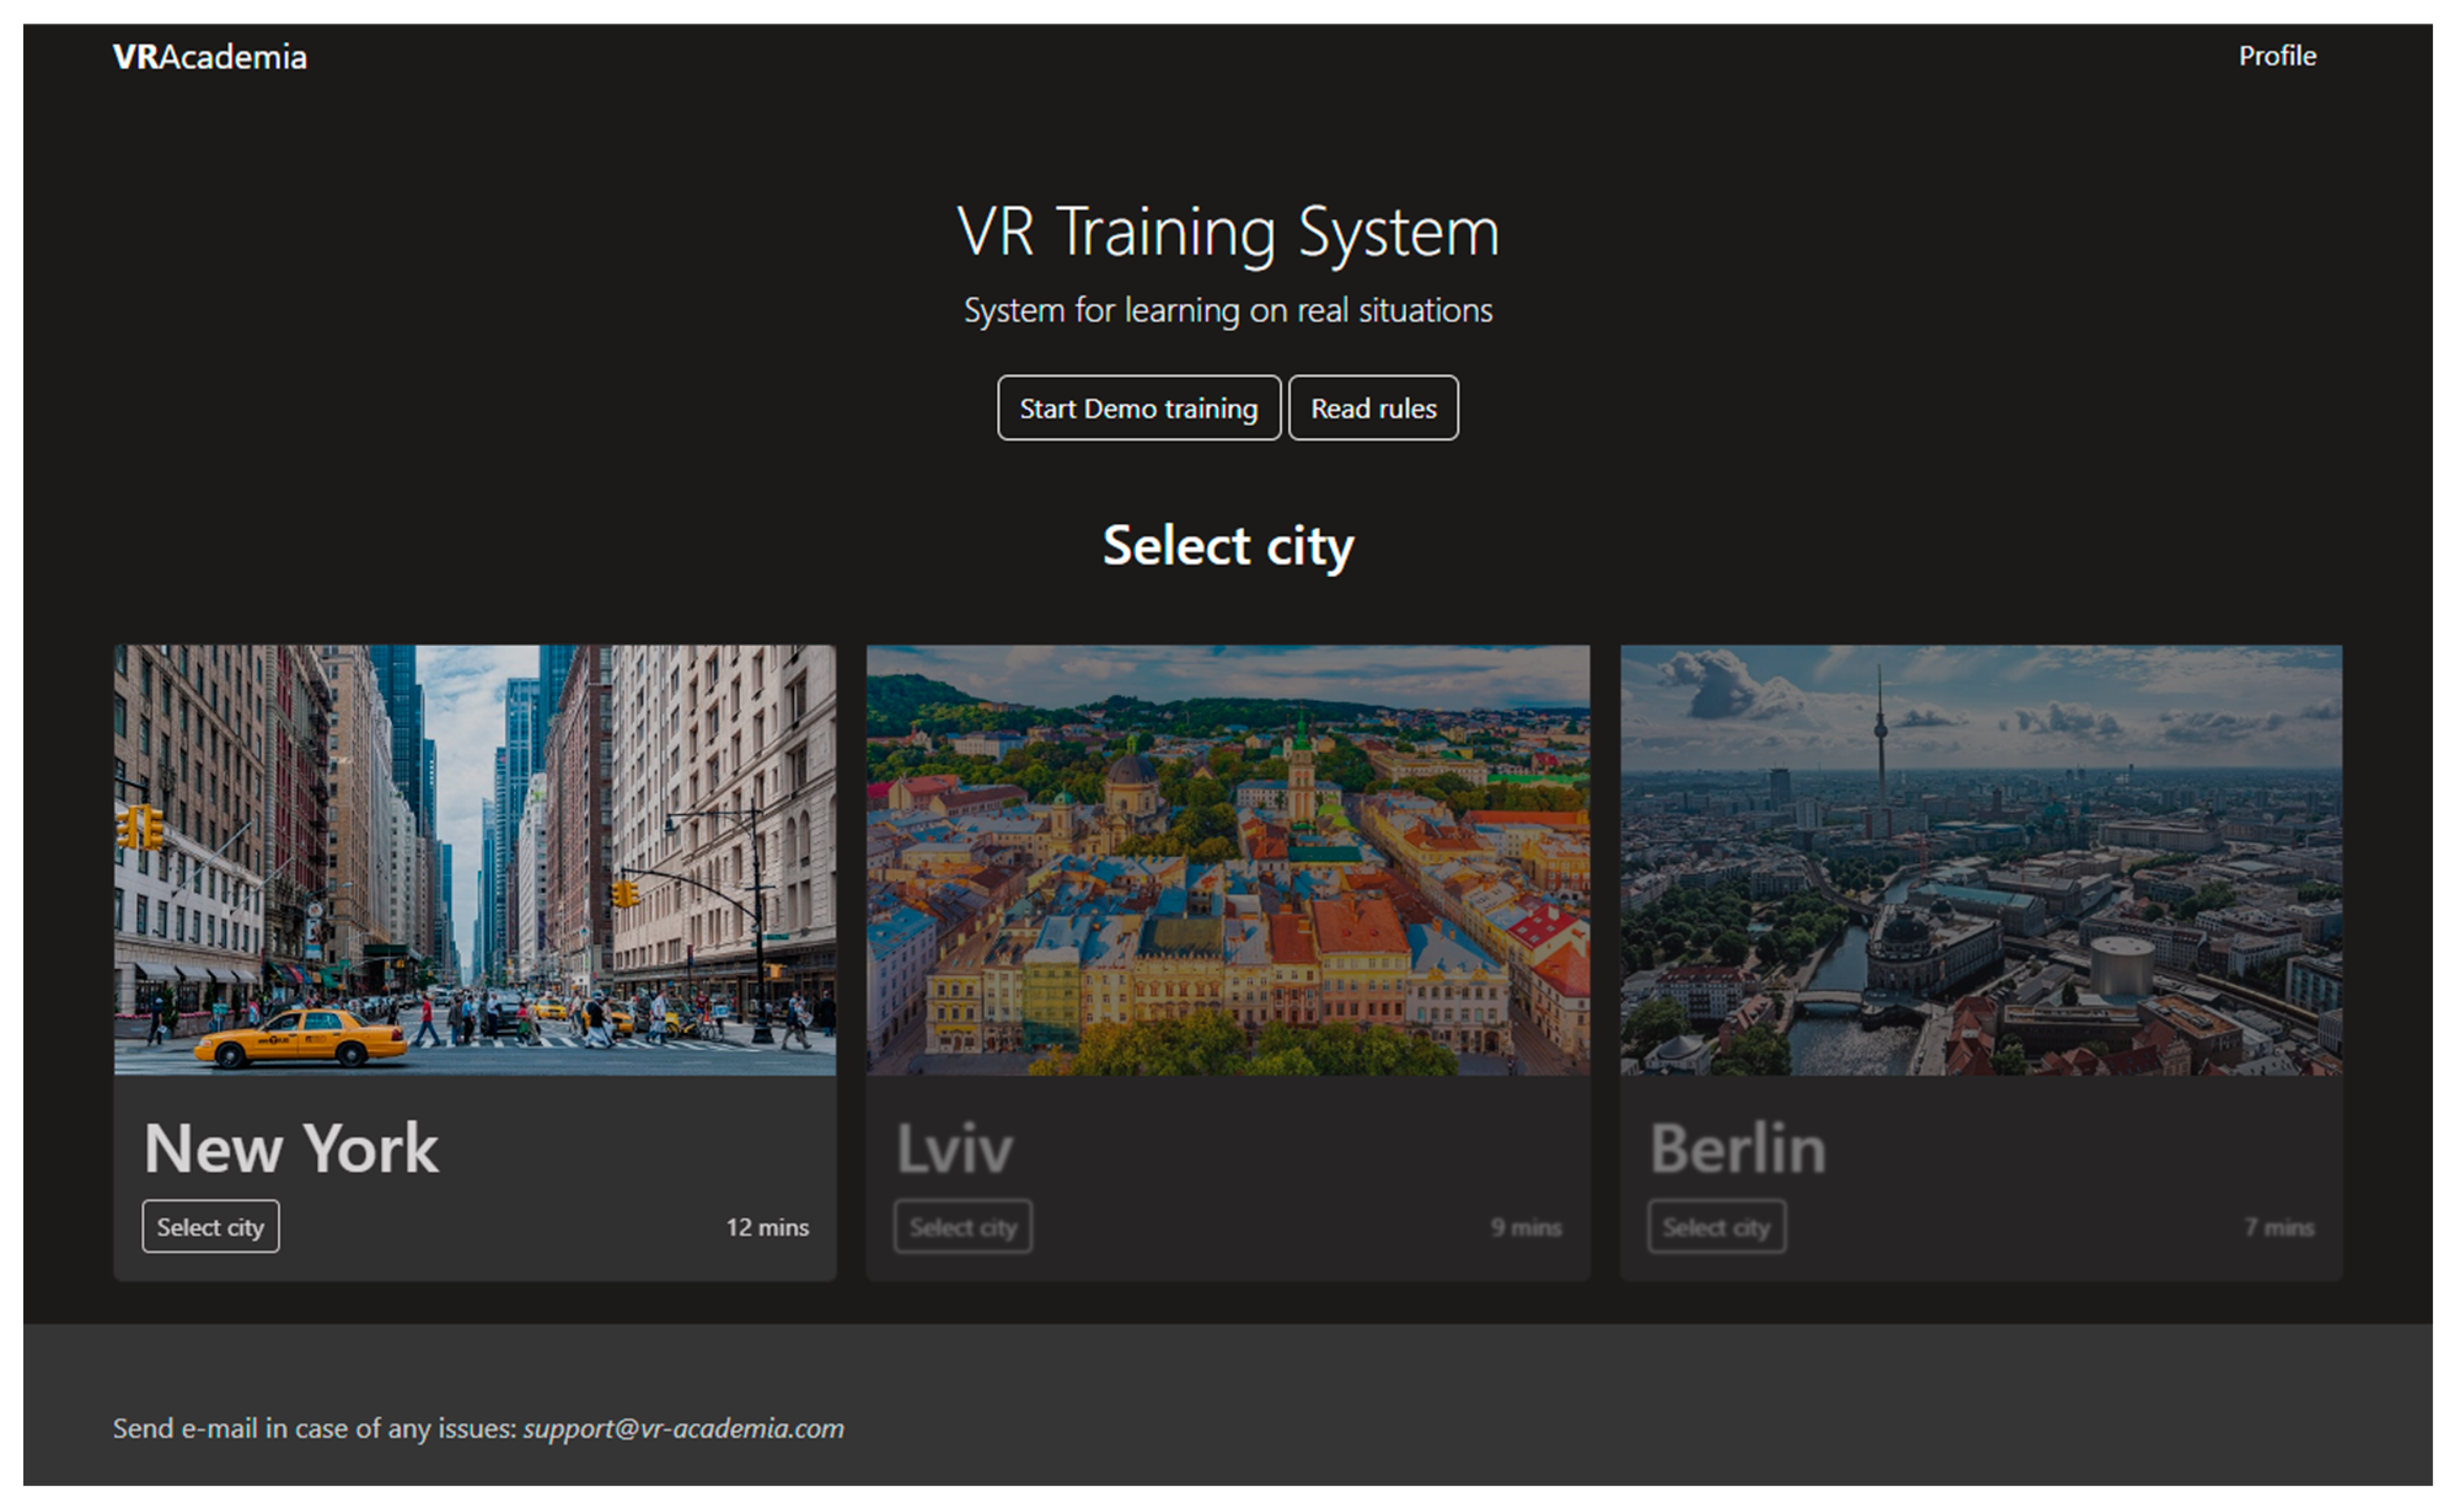Open support@vr-academia.com email link

click(683, 1428)
